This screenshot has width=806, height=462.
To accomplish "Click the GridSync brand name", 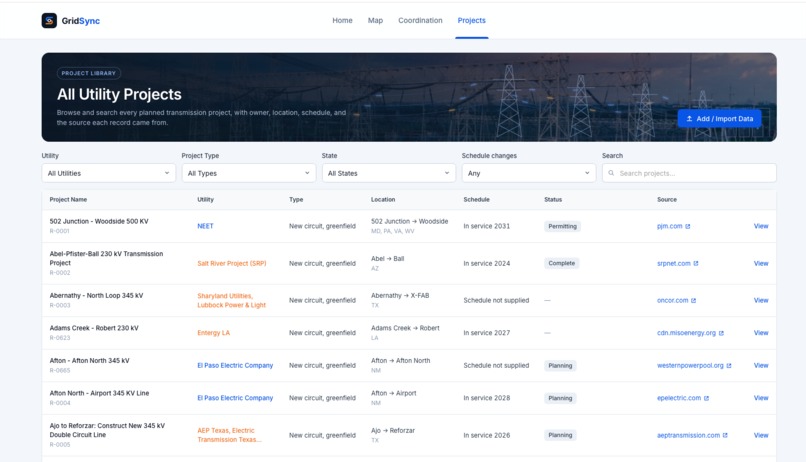I will pyautogui.click(x=81, y=21).
